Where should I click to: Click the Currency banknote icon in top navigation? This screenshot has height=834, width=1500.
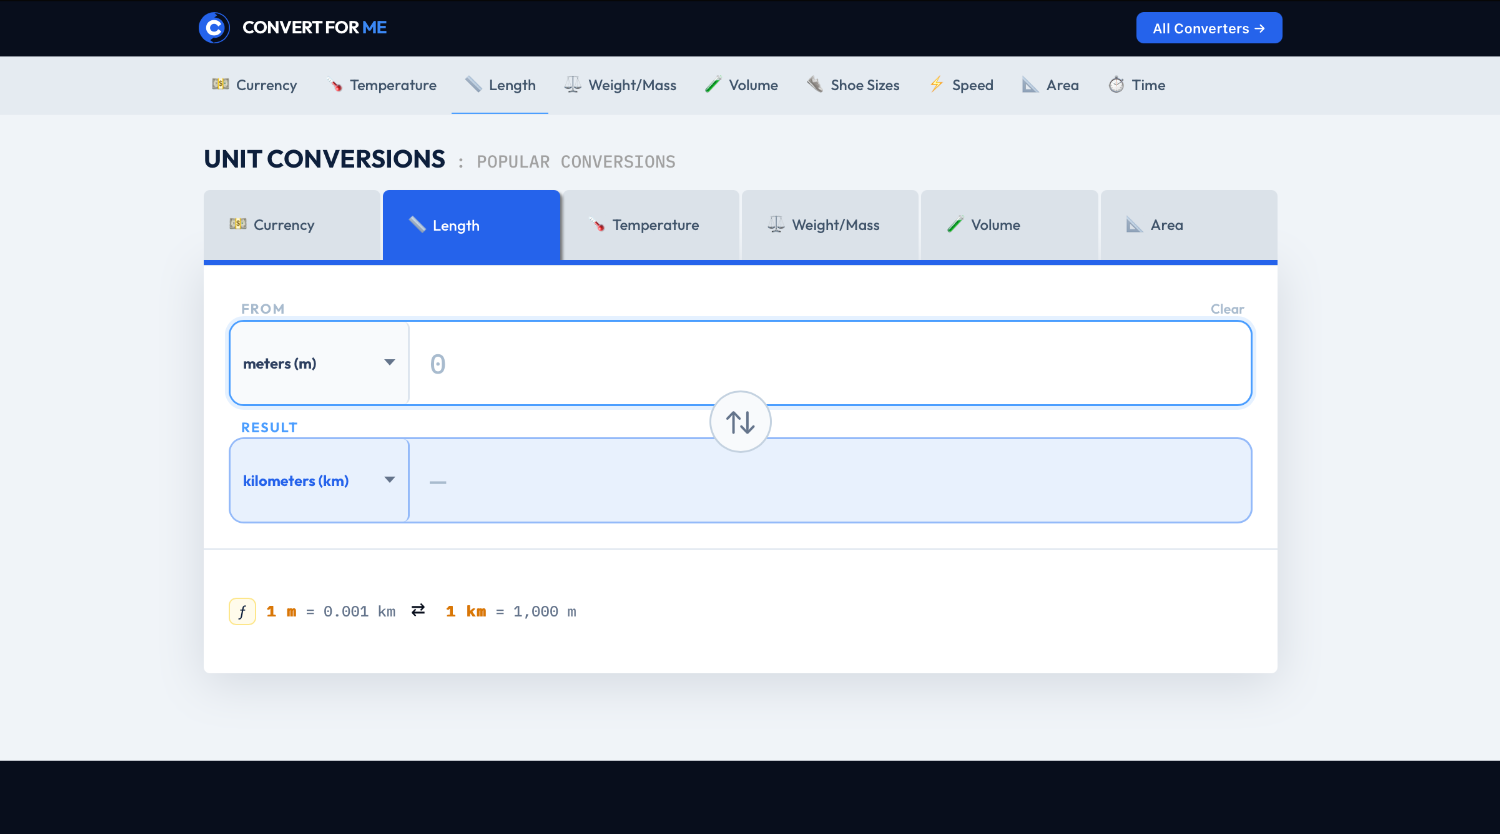(221, 84)
